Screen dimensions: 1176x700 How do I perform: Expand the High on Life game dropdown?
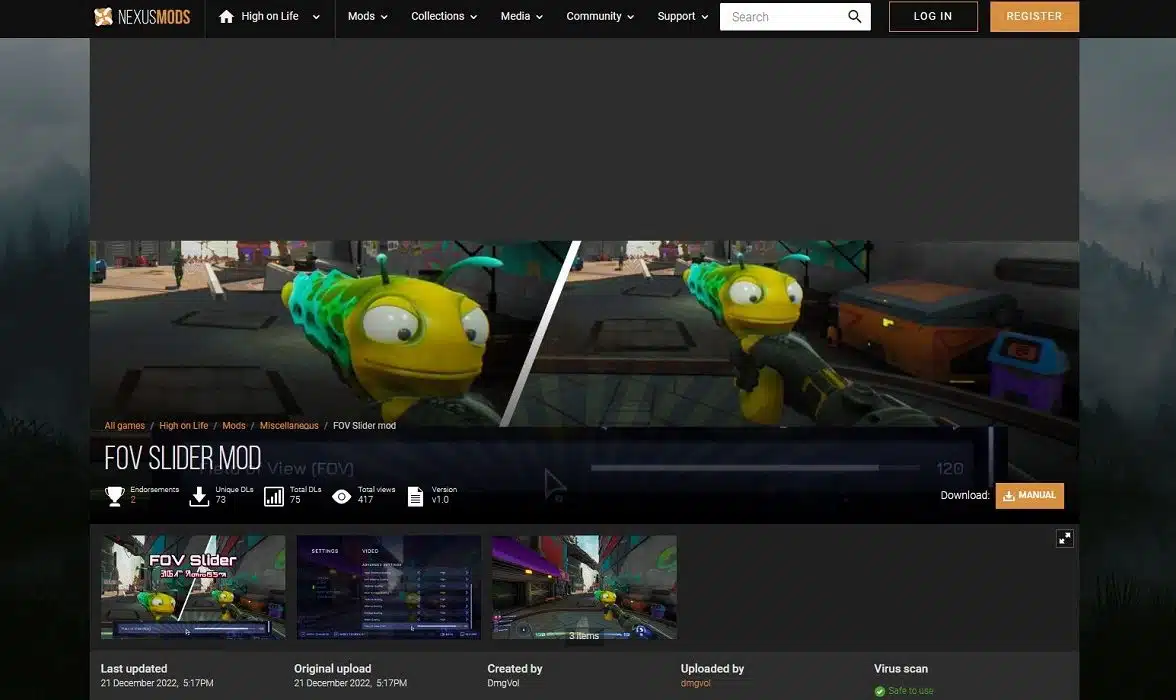coord(316,17)
